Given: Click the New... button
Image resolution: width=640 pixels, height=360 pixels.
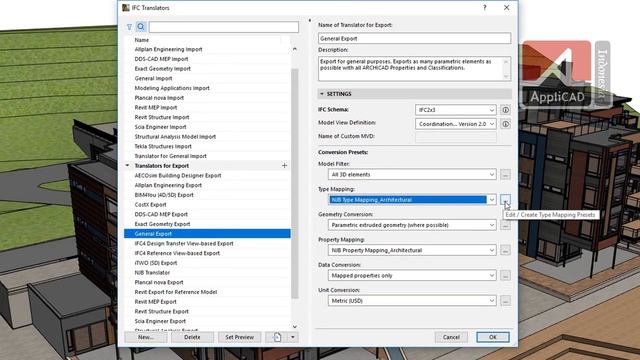Looking at the screenshot, I should pyautogui.click(x=146, y=337).
